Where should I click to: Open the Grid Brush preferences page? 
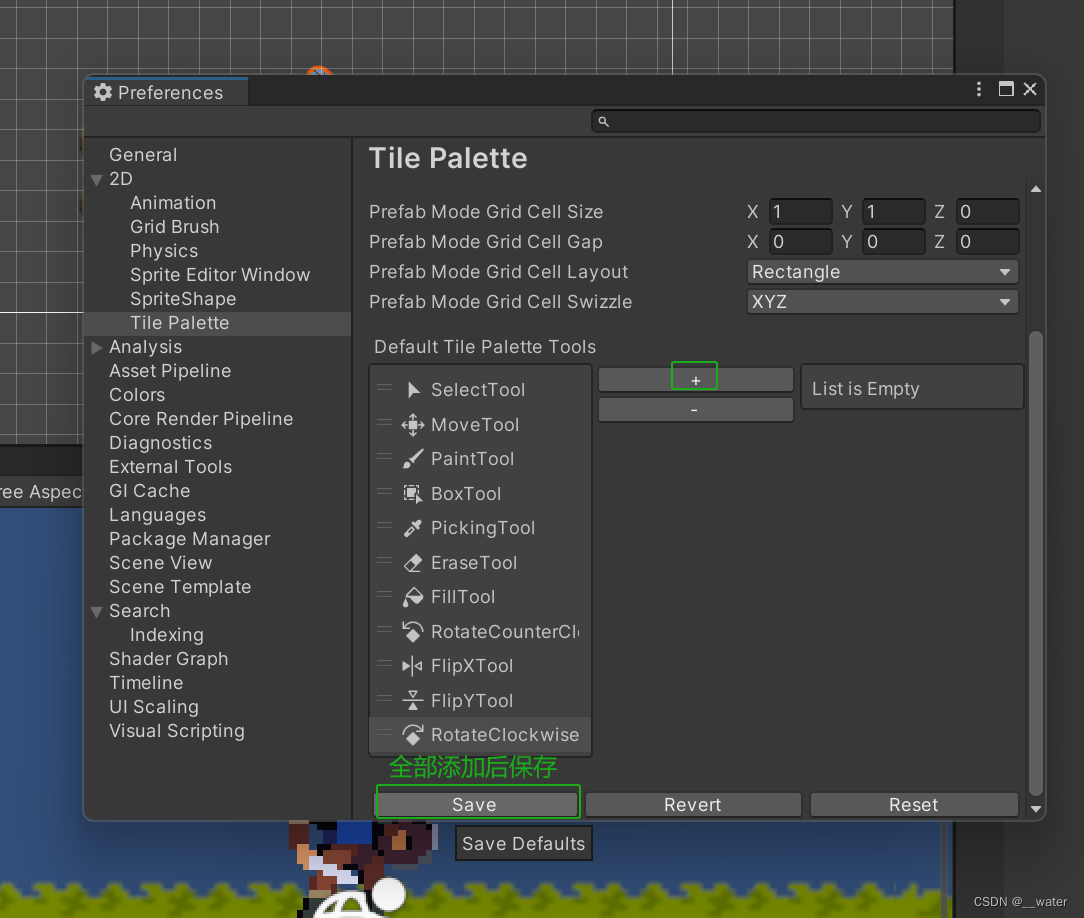174,227
